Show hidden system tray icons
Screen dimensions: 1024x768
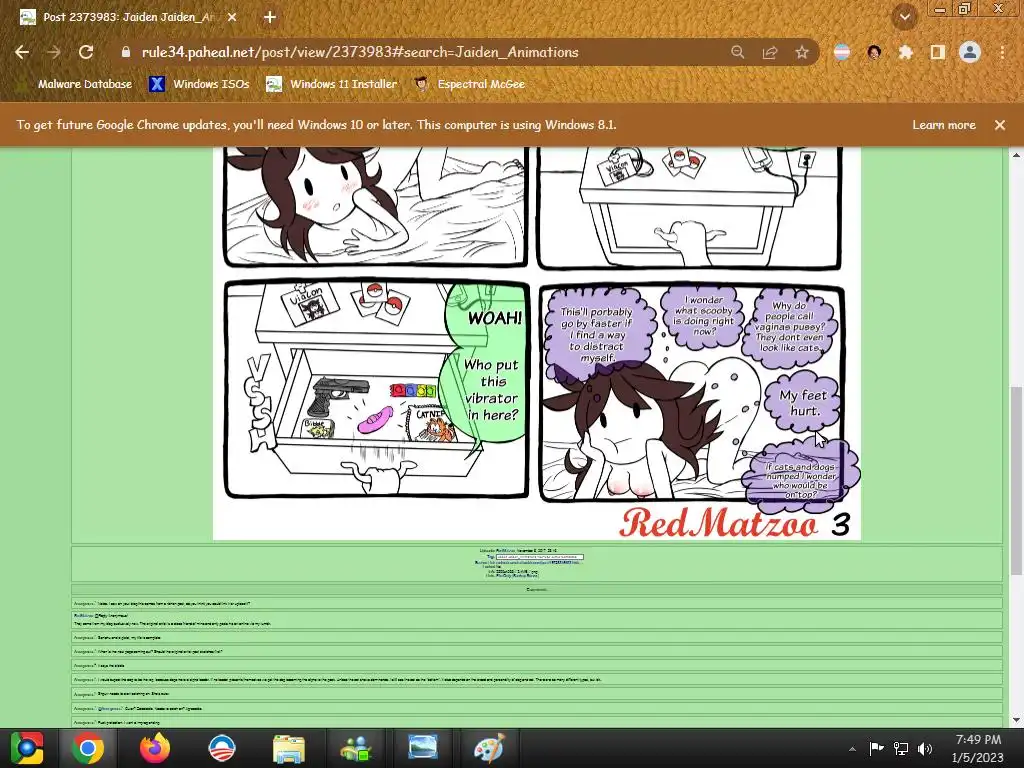click(x=852, y=748)
